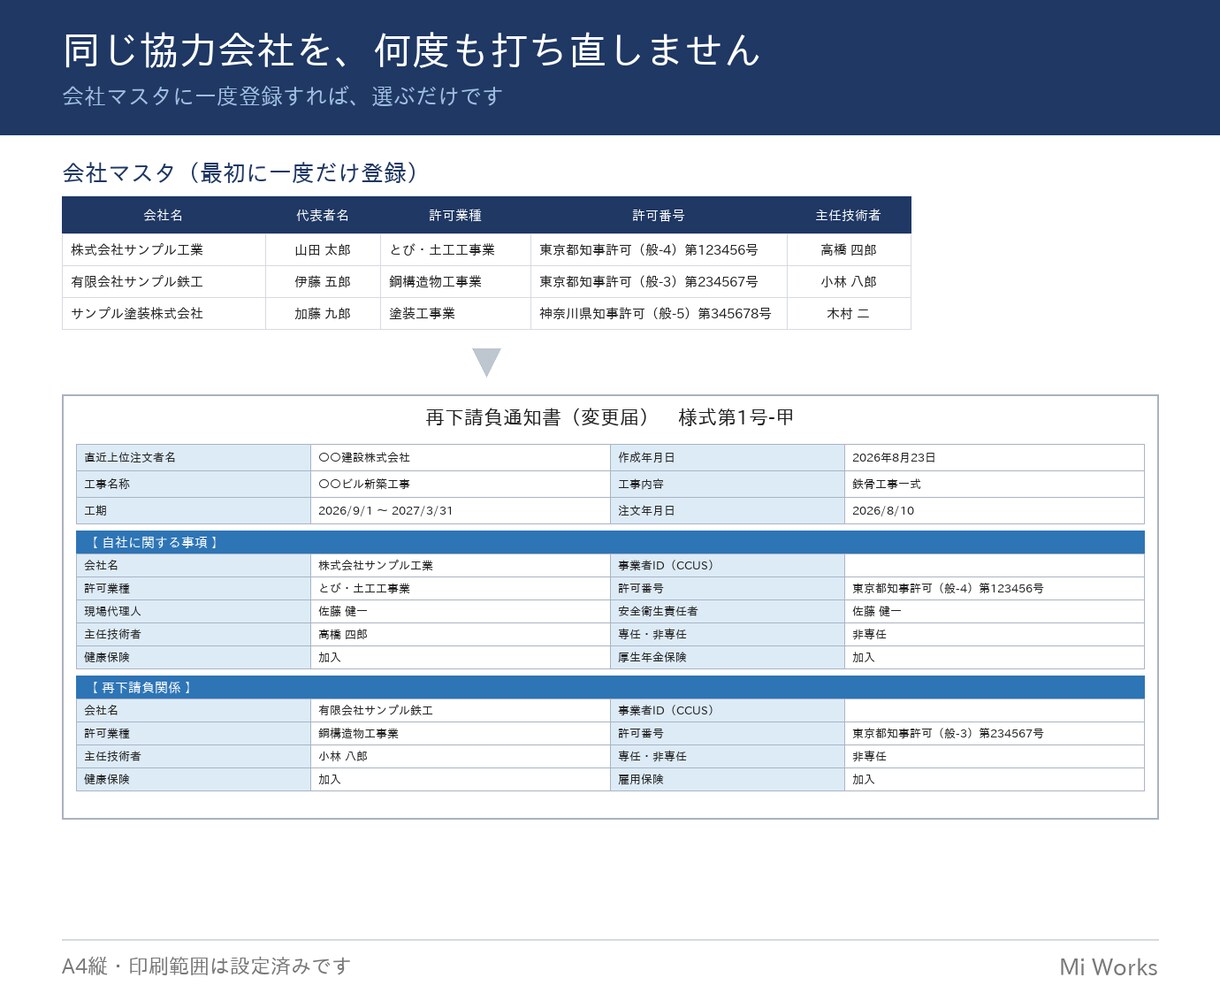The width and height of the screenshot is (1220, 1008).
Task: Click representative name 伊藤 五郎
Action: [323, 282]
